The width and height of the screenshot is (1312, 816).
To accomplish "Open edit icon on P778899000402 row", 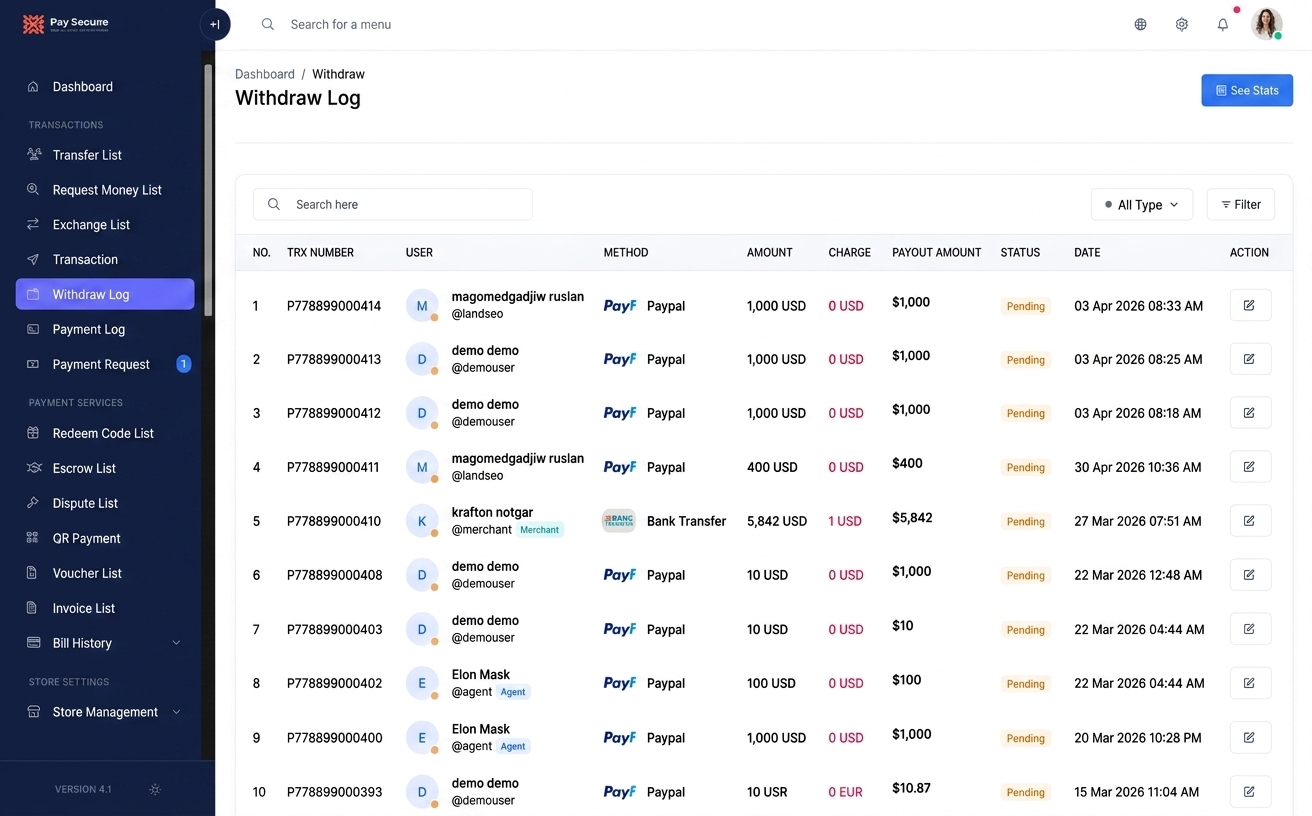I will pyautogui.click(x=1250, y=683).
